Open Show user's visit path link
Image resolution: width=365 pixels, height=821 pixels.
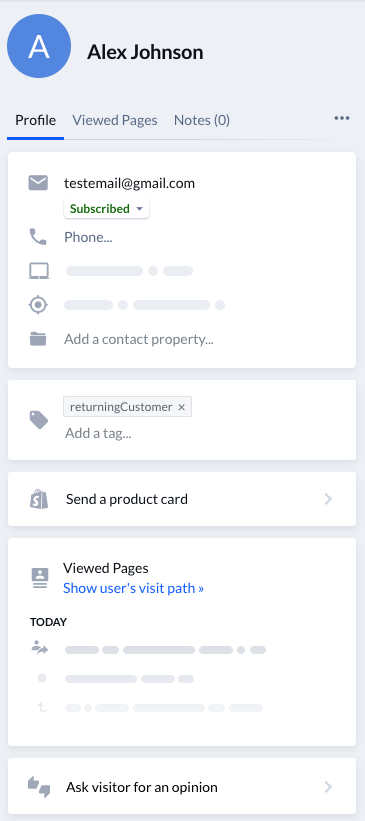[134, 588]
